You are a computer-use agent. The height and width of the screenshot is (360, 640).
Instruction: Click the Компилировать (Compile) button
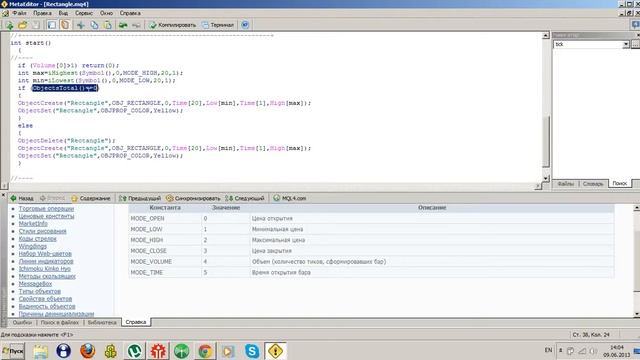click(172, 25)
